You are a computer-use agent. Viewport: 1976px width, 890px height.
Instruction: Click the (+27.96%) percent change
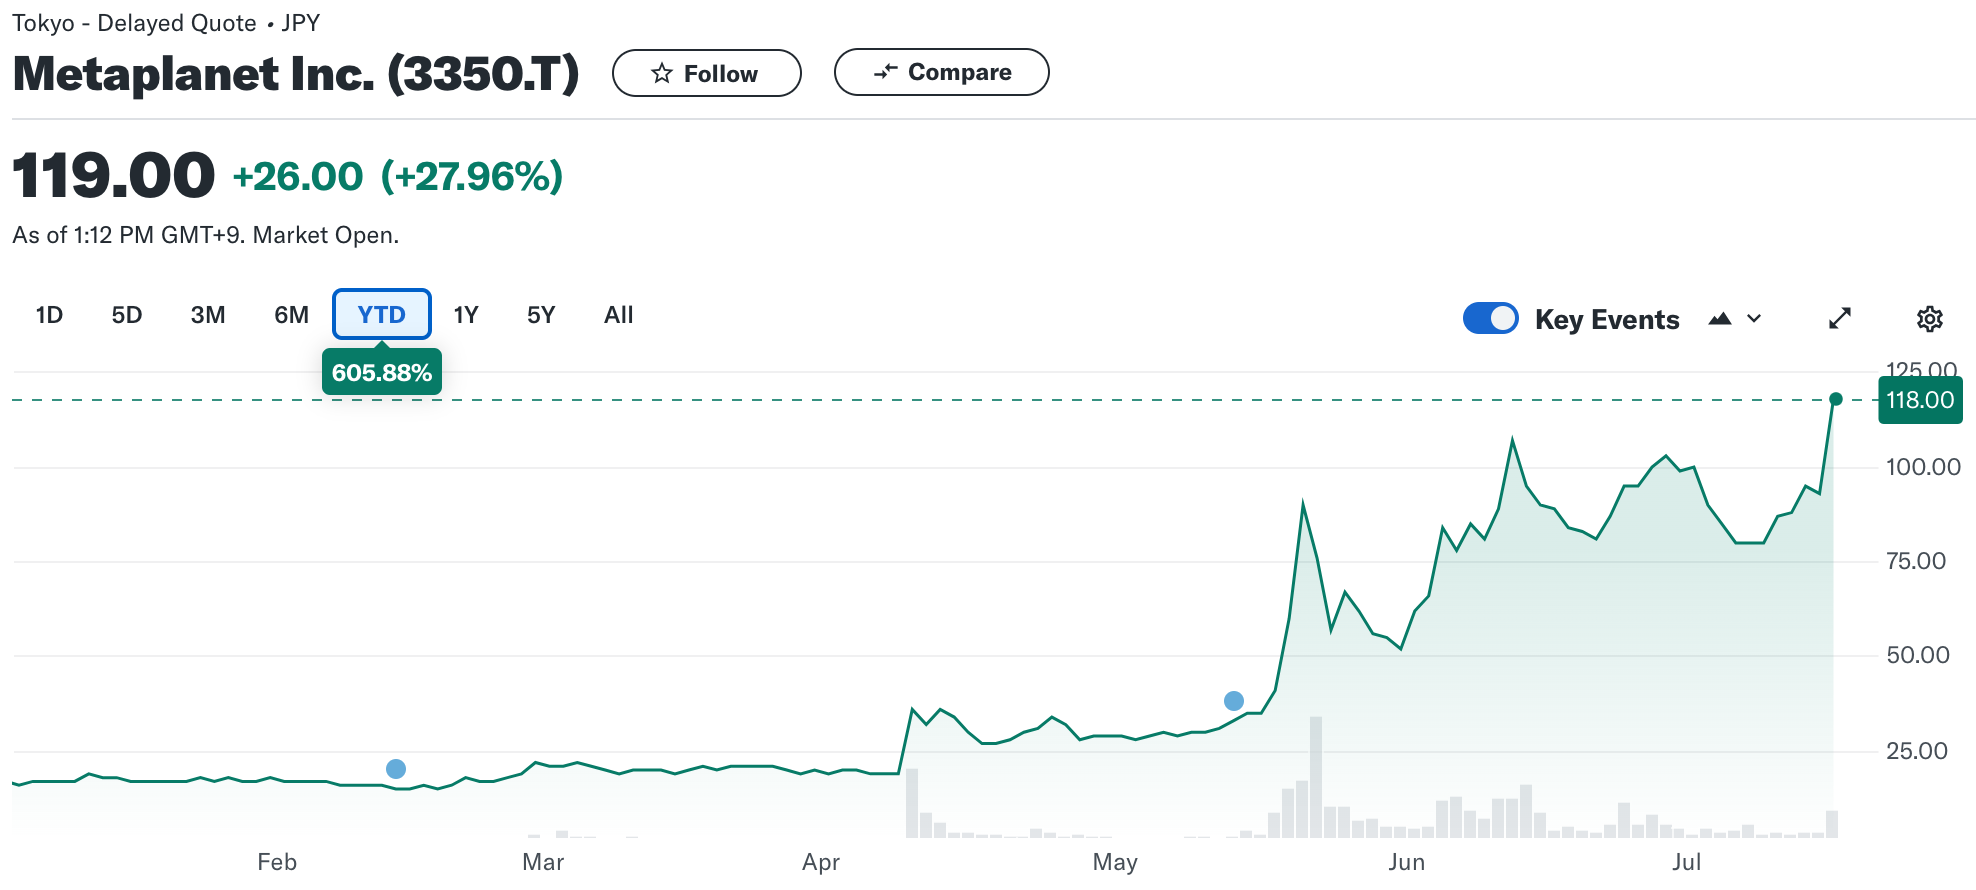click(472, 177)
